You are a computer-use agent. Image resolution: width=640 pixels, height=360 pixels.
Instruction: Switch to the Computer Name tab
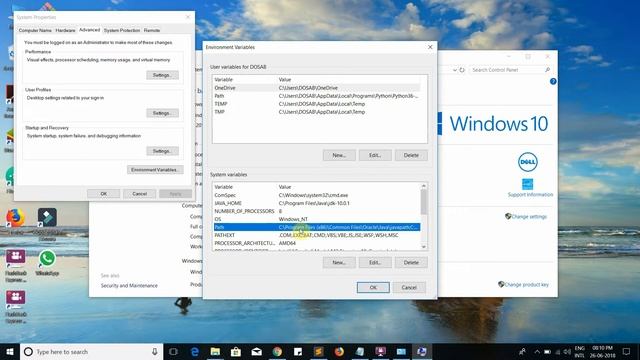(x=35, y=30)
